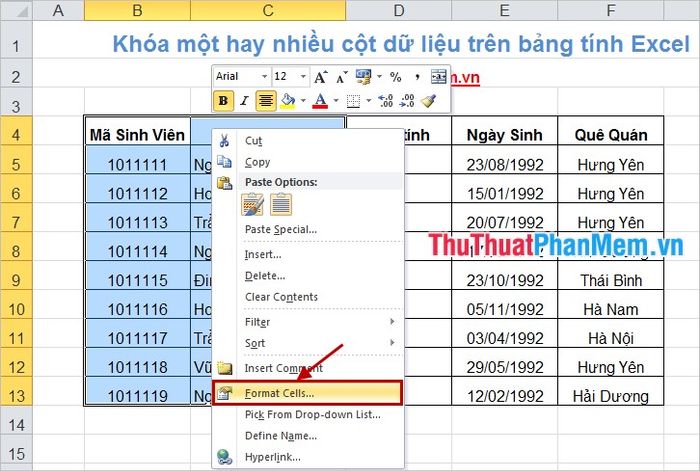Image resolution: width=700 pixels, height=471 pixels.
Task: Click the Borders icon in mini toolbar
Action: coord(353,101)
